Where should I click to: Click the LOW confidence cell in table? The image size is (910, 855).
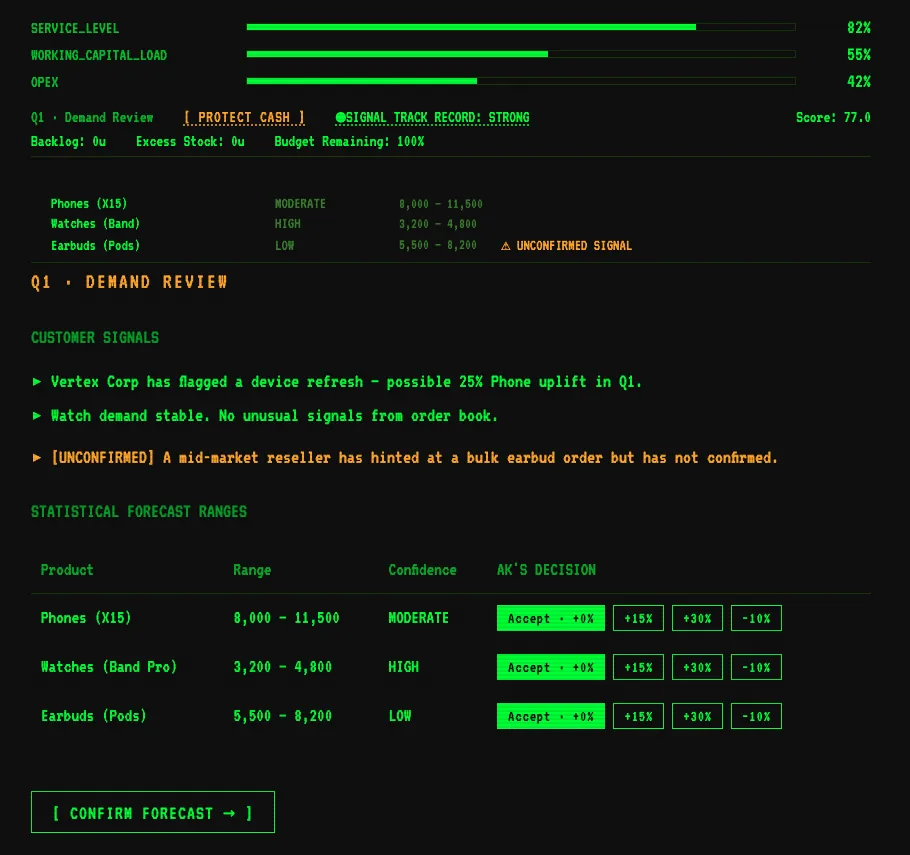[x=400, y=716]
